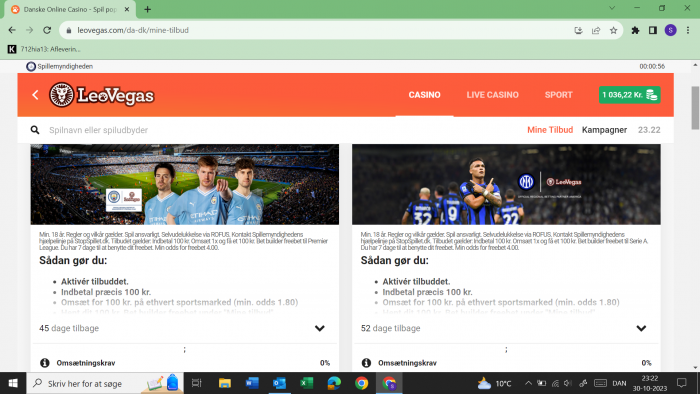The height and width of the screenshot is (394, 700).
Task: Expand the 52 dage tilbage offer
Action: click(x=641, y=328)
